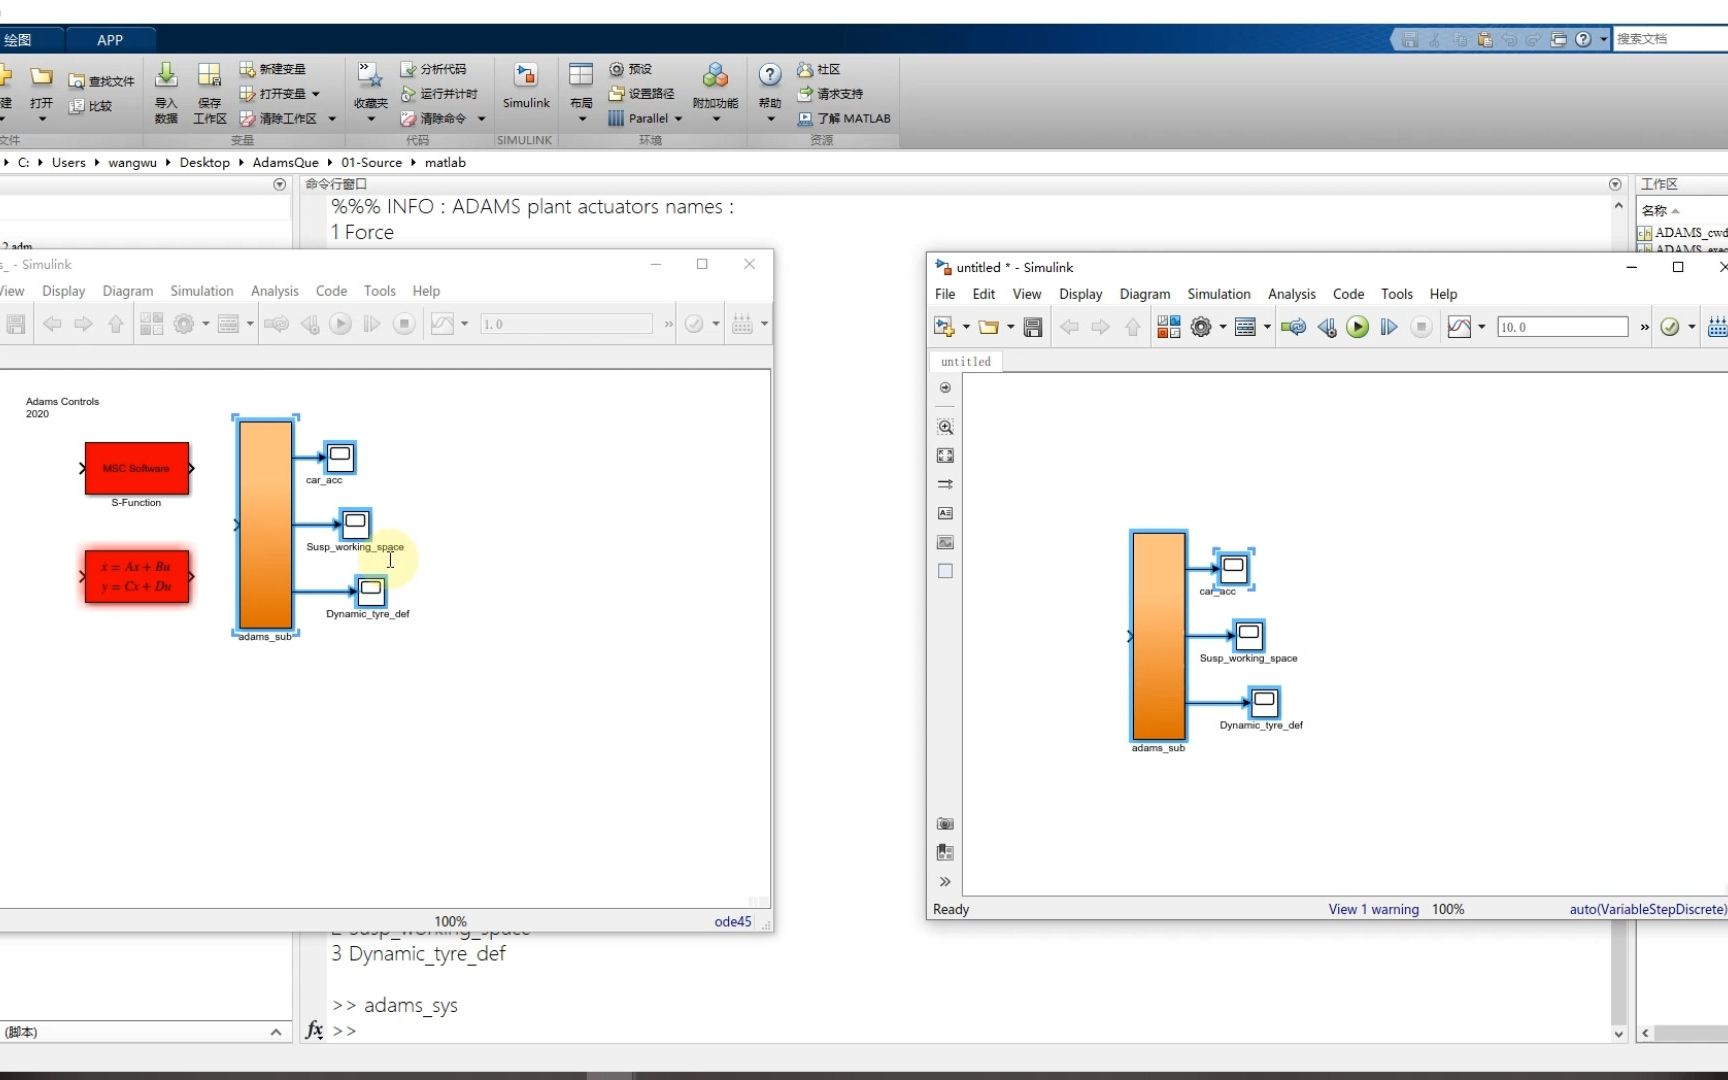Click Step Back in untitled Simulink toolbar

[x=1326, y=327]
